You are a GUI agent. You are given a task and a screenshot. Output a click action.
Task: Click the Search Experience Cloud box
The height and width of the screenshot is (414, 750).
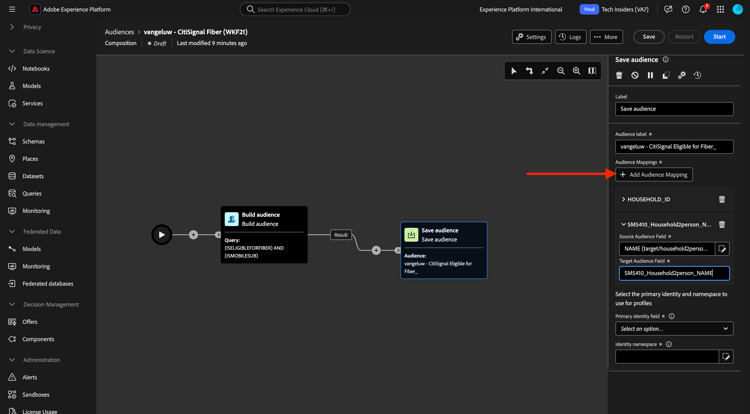coord(295,9)
